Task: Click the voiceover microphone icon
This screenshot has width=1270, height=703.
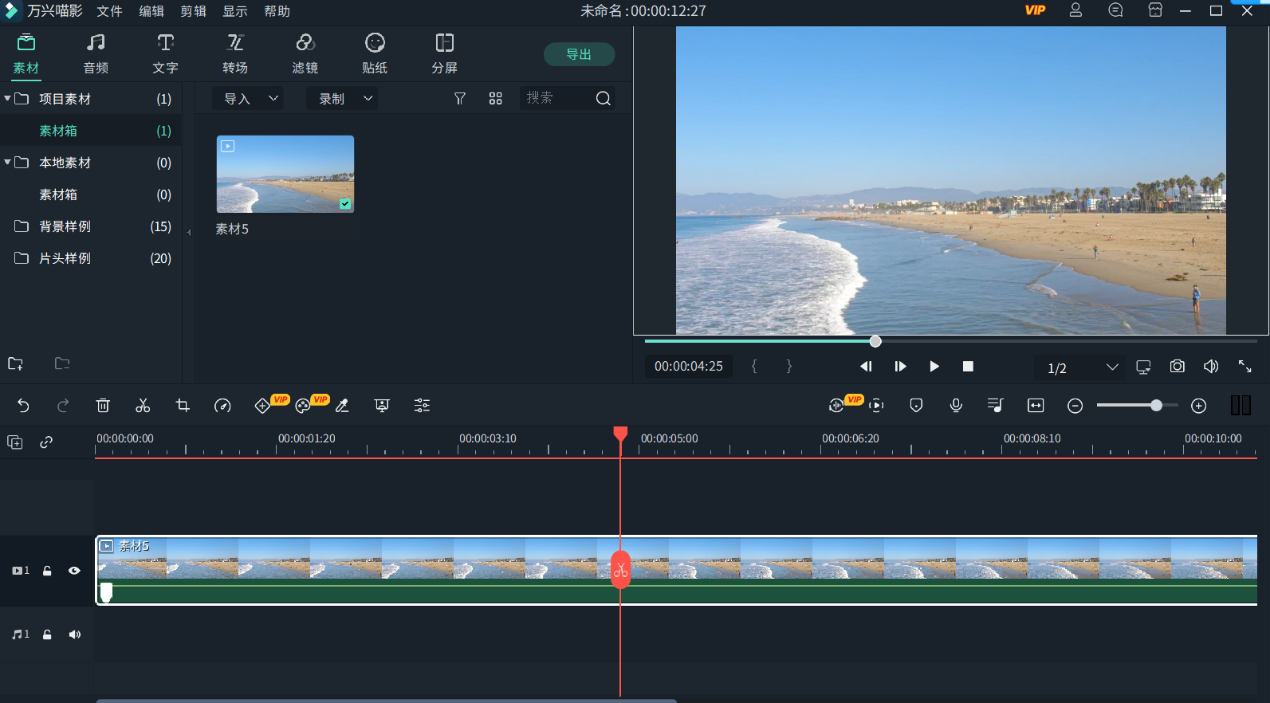Action: [x=956, y=405]
